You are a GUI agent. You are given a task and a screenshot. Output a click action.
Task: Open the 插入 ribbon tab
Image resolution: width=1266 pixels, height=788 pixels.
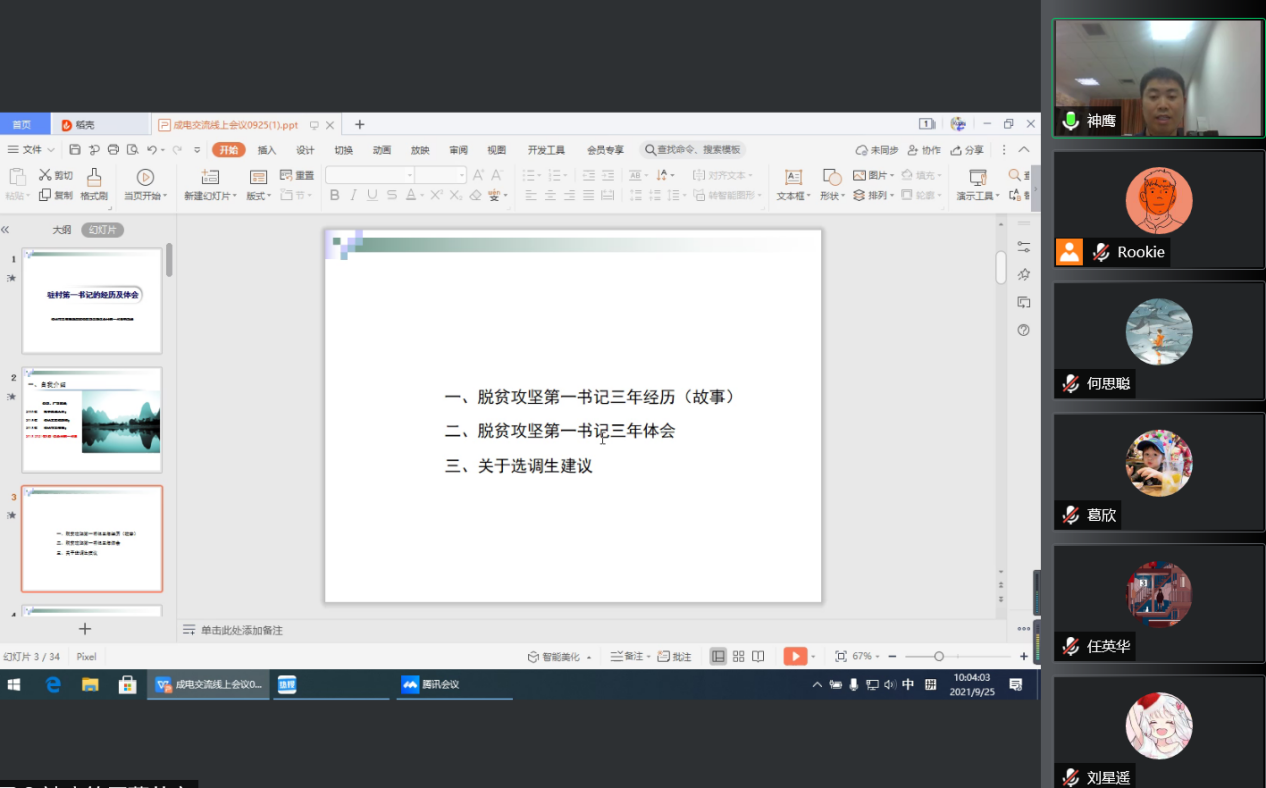tap(267, 150)
